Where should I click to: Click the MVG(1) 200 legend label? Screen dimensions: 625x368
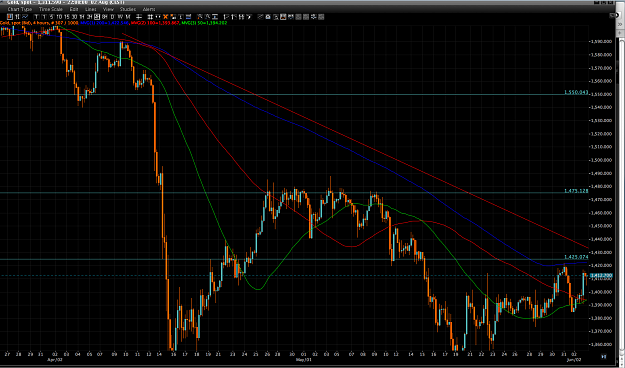tap(104, 23)
